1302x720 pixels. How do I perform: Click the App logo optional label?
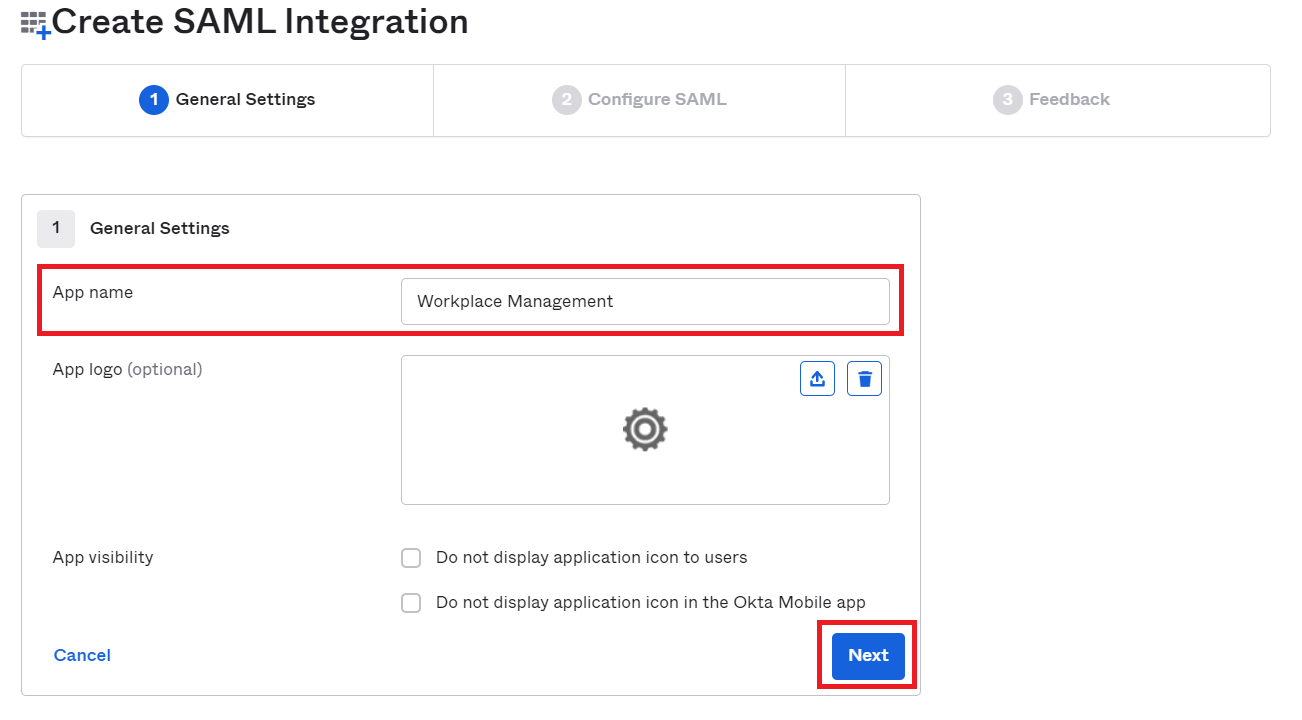coord(127,370)
